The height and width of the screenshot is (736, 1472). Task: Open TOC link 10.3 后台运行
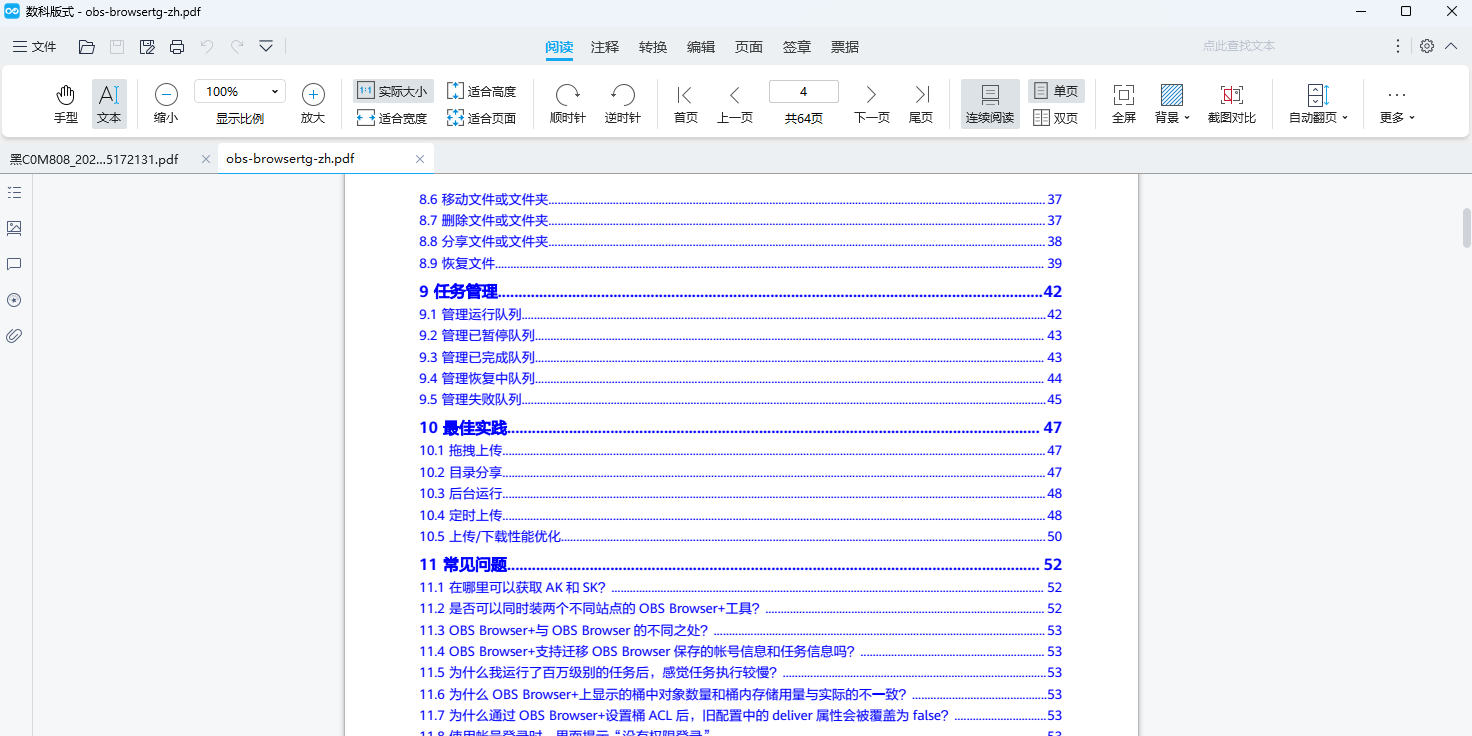740,494
